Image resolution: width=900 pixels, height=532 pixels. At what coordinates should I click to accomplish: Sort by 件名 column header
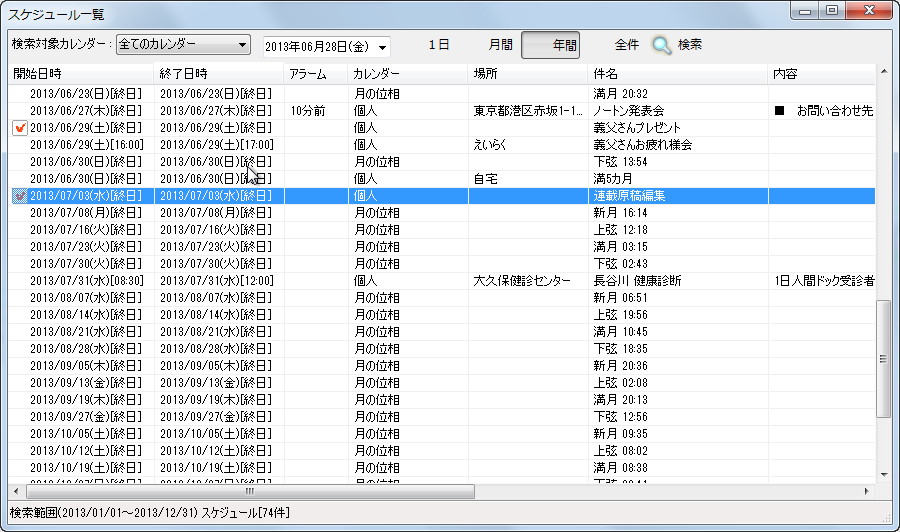[x=678, y=74]
